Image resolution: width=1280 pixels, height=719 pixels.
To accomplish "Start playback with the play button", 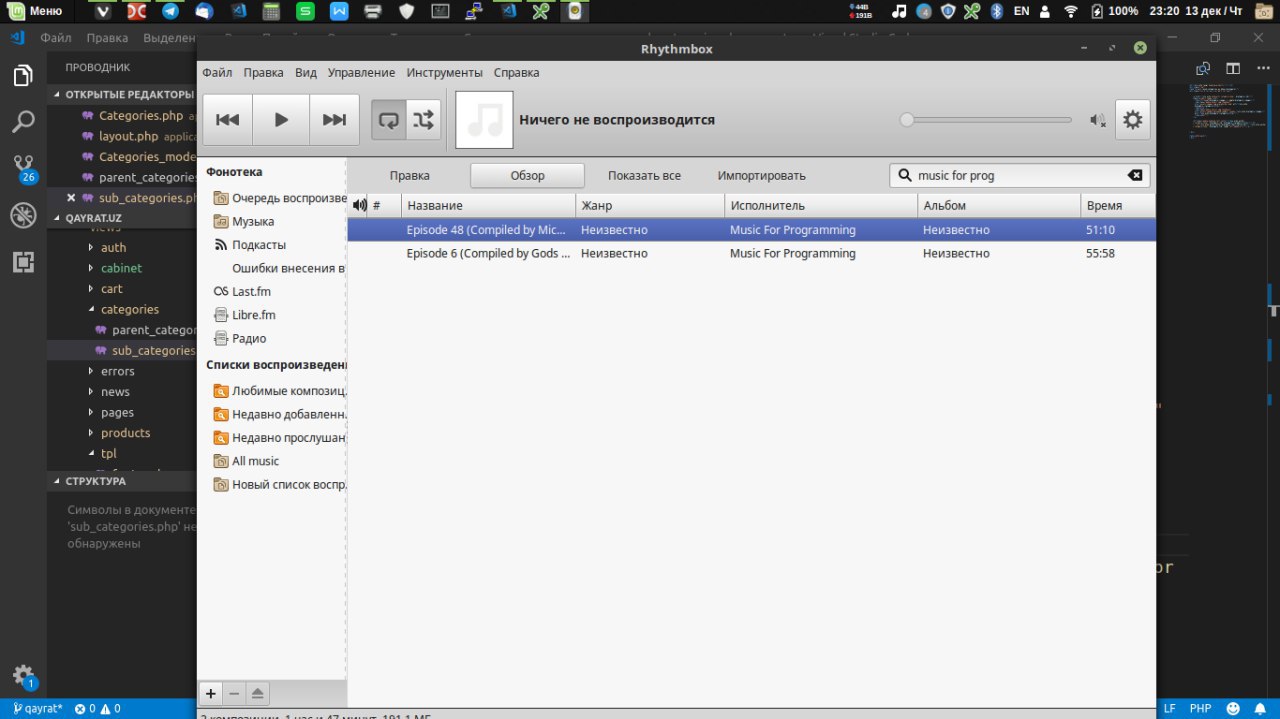I will tap(281, 120).
